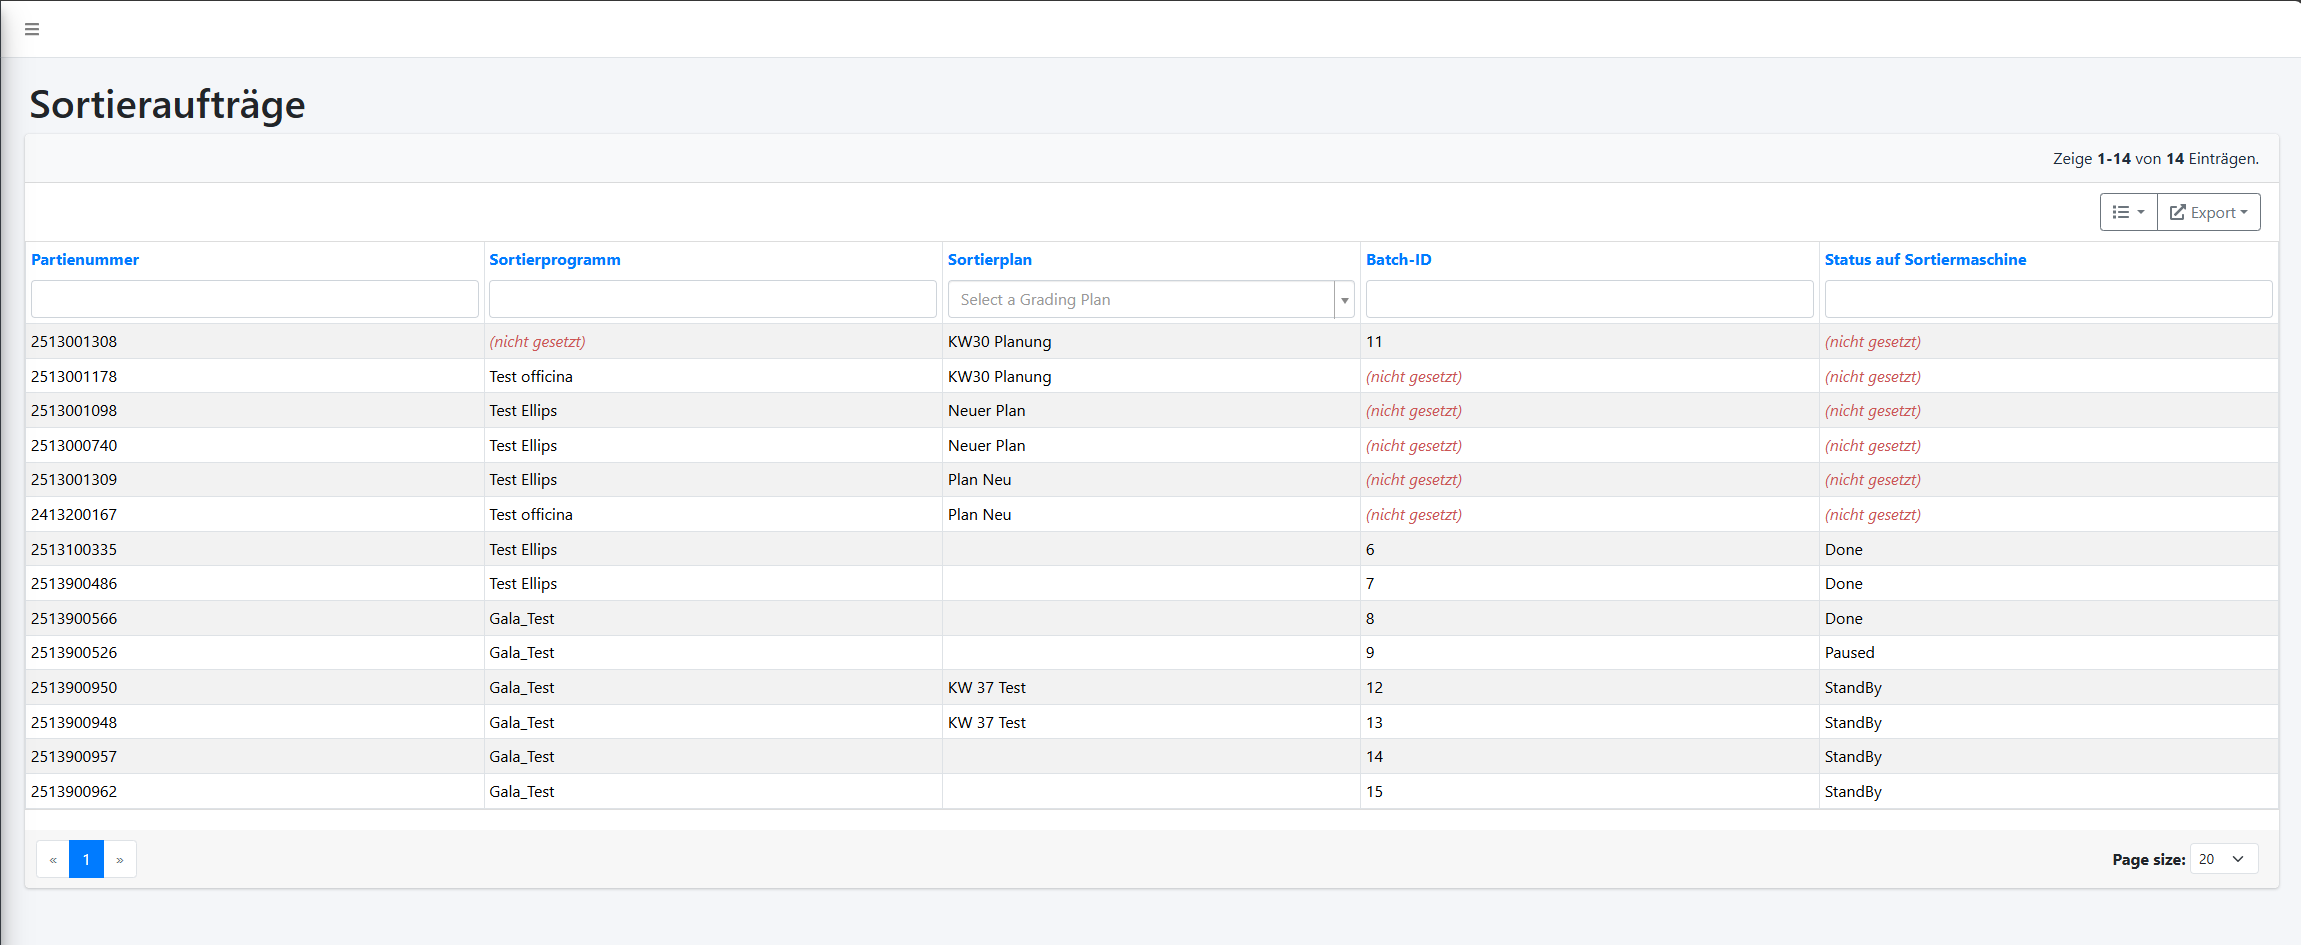Image resolution: width=2301 pixels, height=945 pixels.
Task: Go to next page arrow
Action: click(x=120, y=860)
